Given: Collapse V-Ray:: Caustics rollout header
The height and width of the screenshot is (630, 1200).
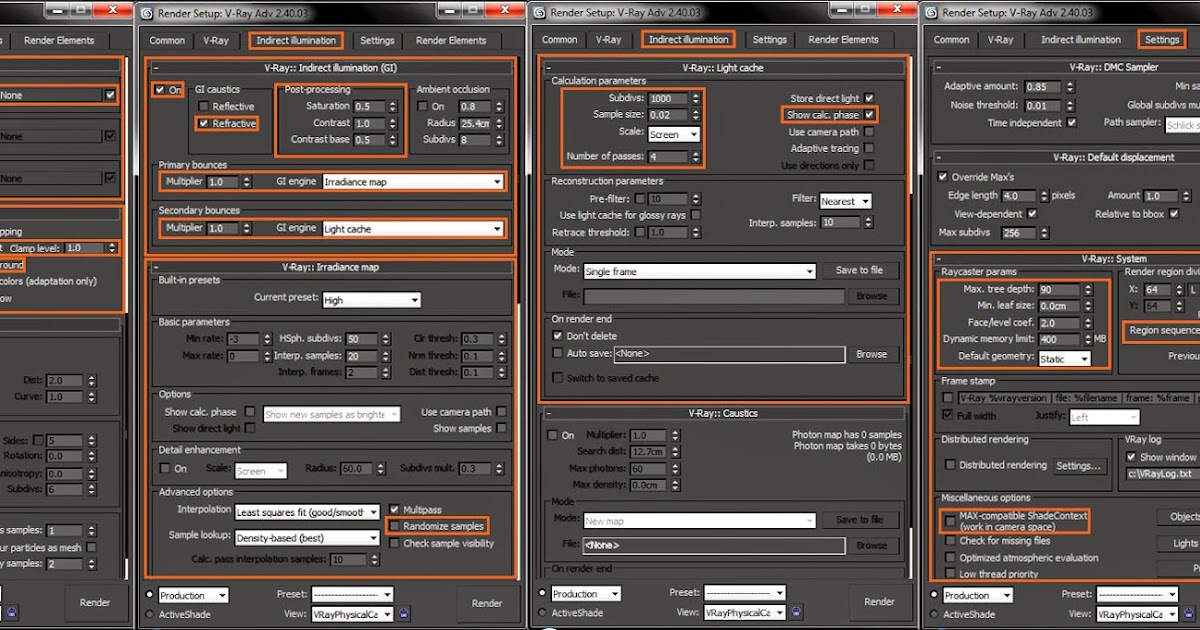Looking at the screenshot, I should (x=724, y=412).
